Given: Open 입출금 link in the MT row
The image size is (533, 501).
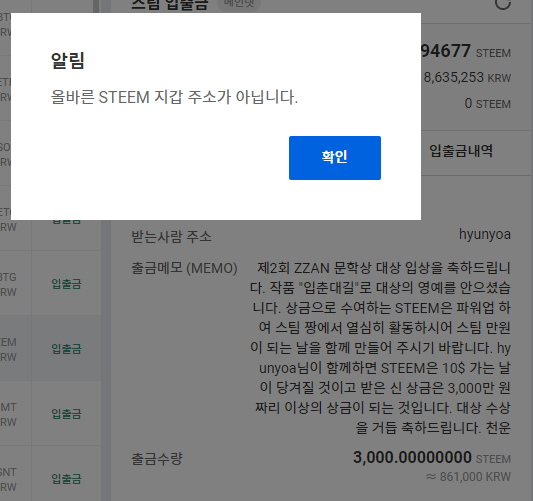Looking at the screenshot, I should [x=66, y=414].
